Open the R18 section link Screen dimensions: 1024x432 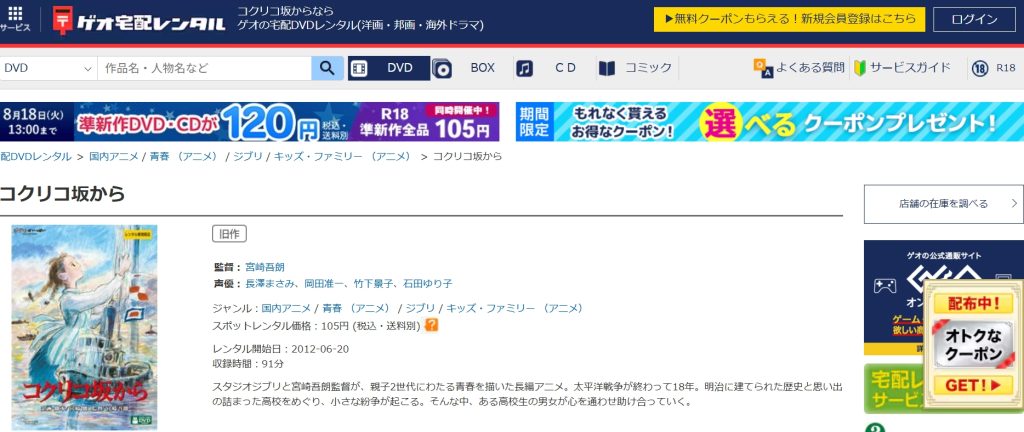tap(1006, 68)
